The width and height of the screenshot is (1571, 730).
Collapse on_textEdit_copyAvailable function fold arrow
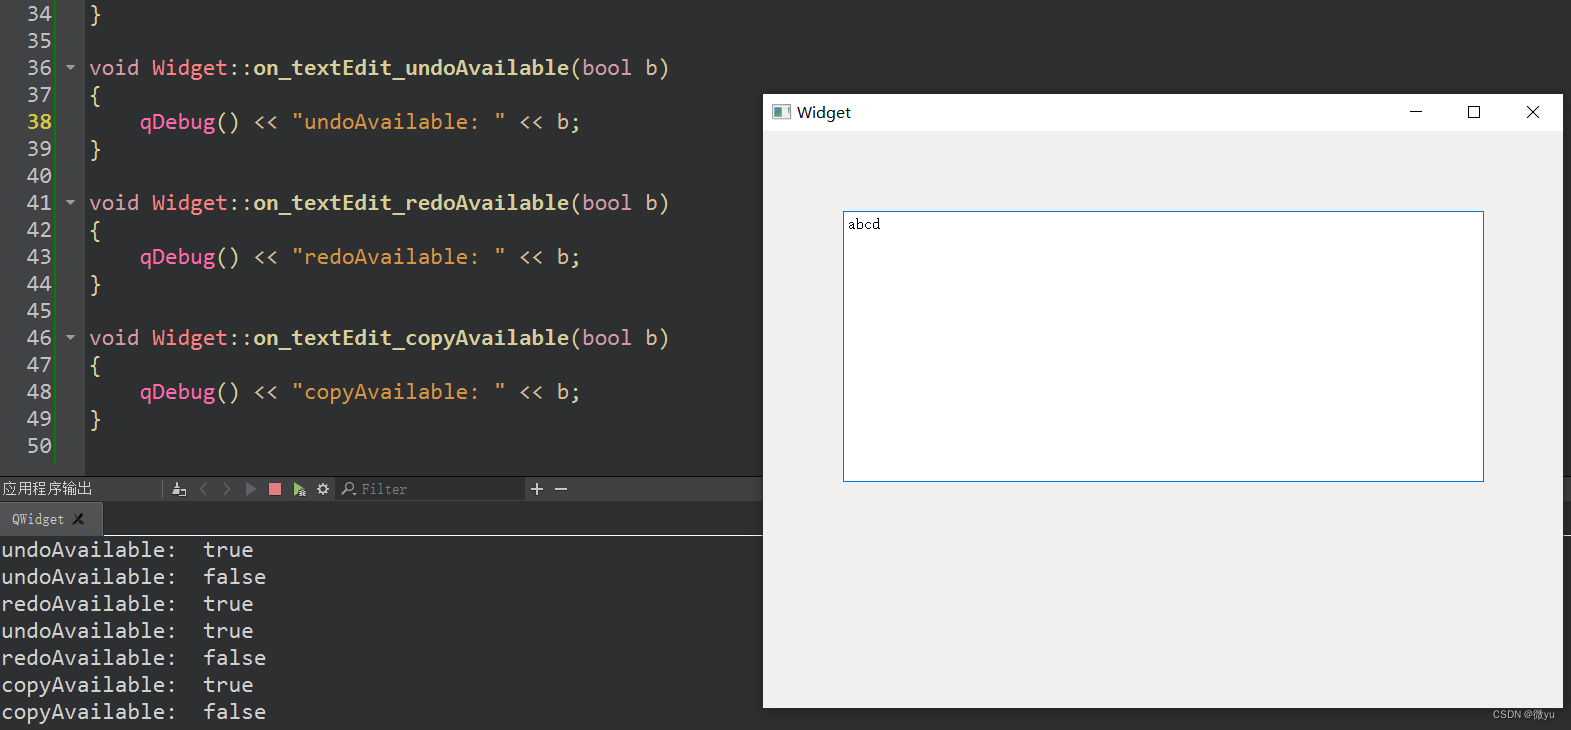point(70,338)
